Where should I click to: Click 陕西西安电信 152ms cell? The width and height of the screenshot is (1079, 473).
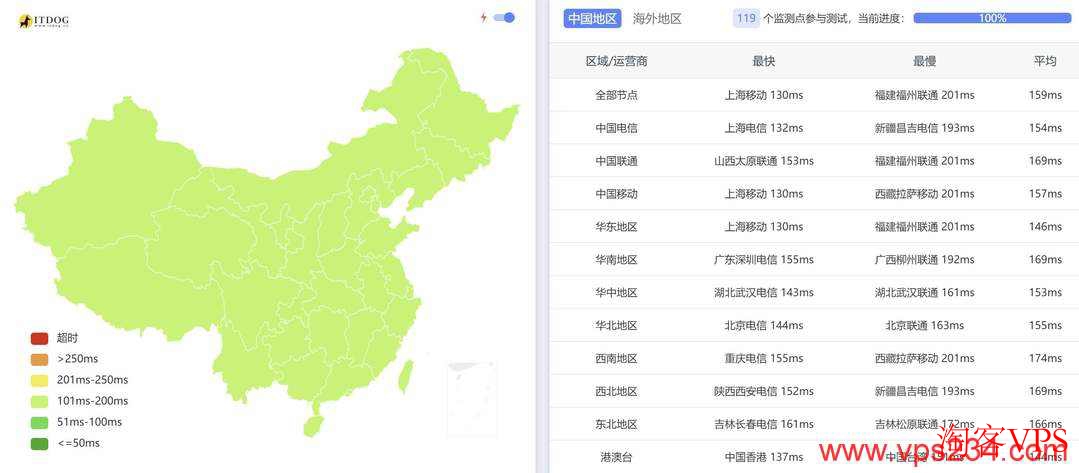[x=764, y=392]
